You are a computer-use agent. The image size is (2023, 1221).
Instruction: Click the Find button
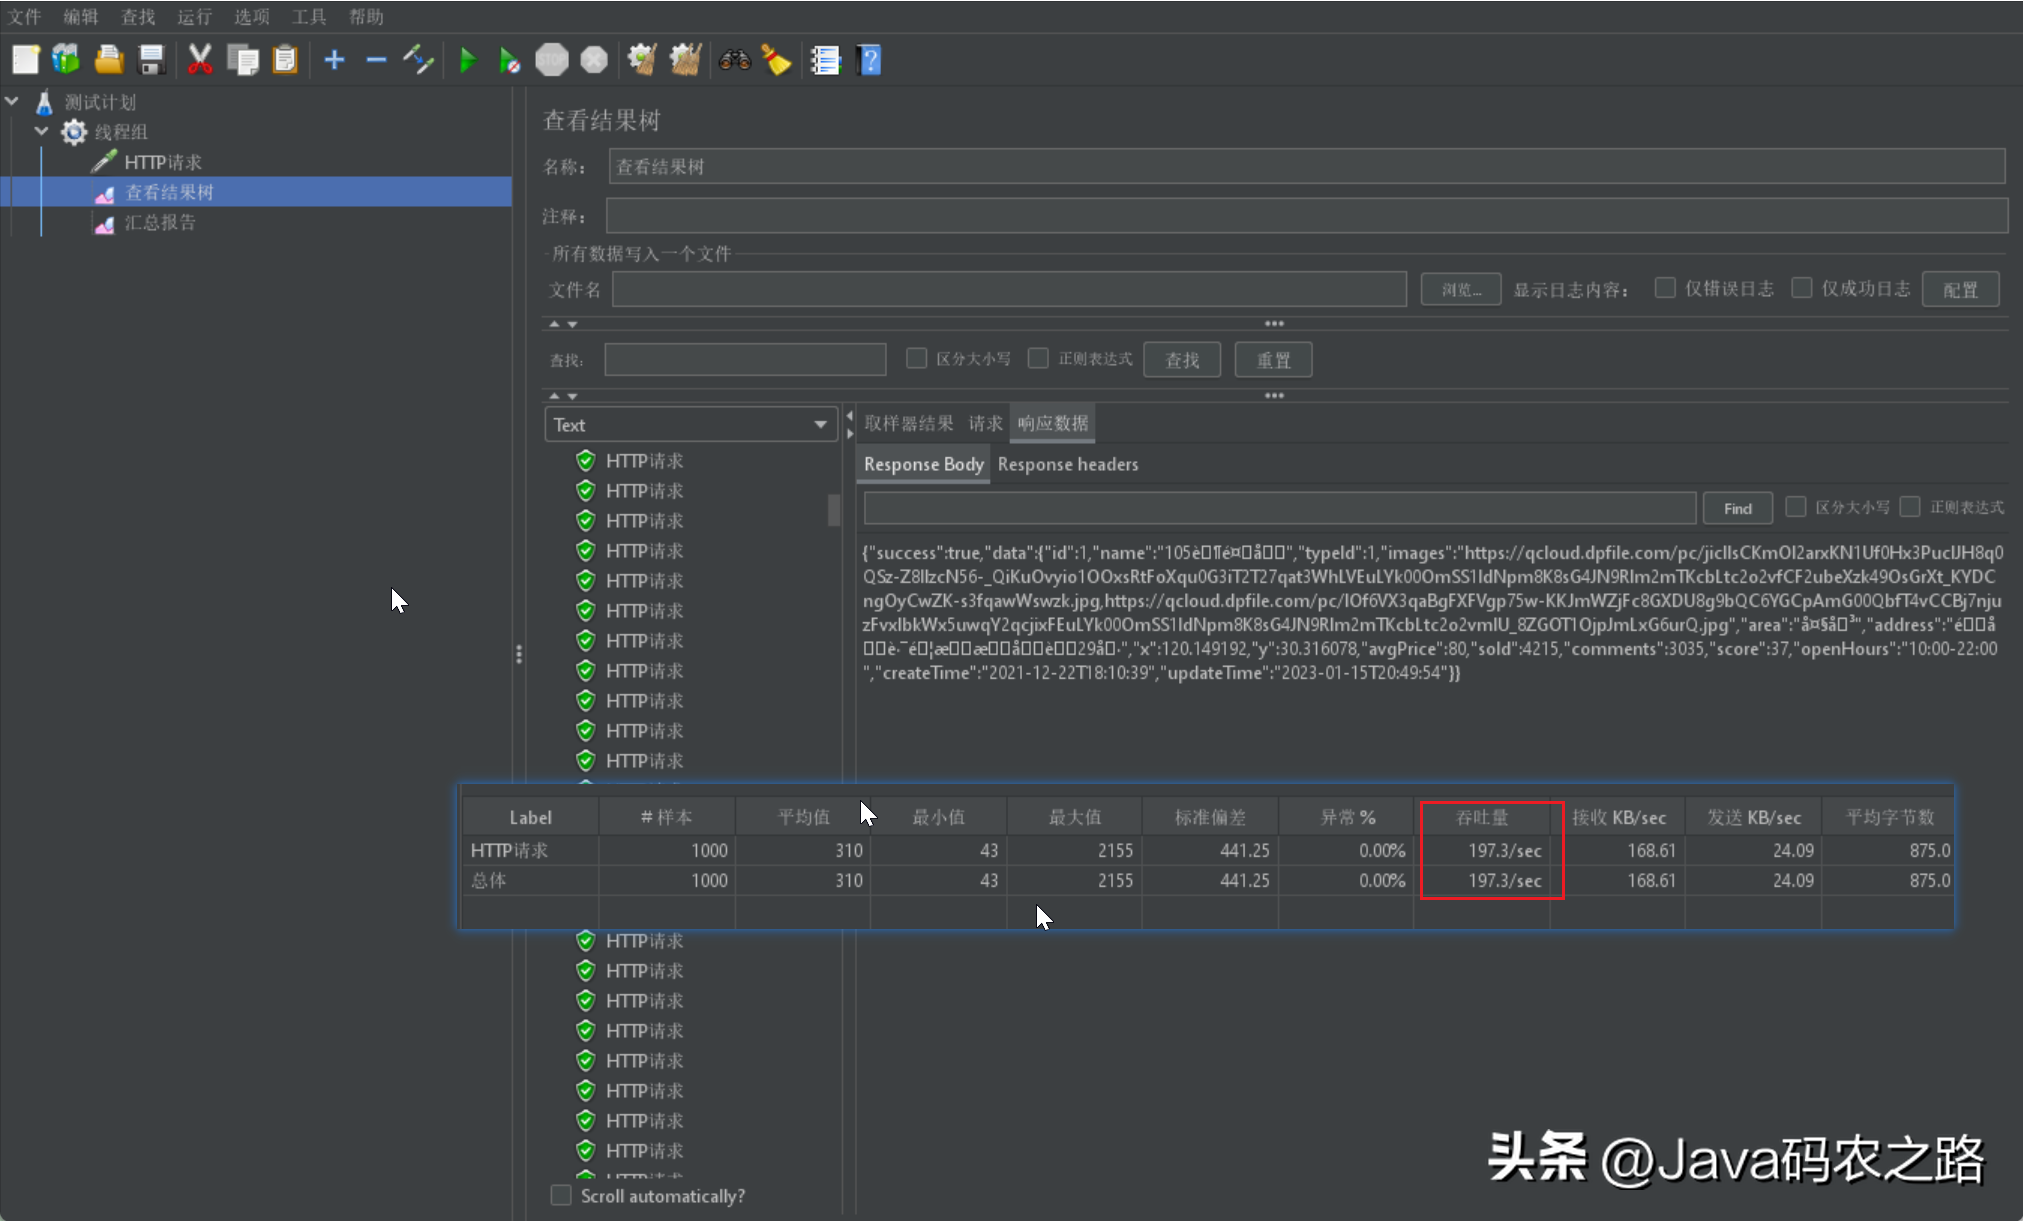tap(1737, 508)
